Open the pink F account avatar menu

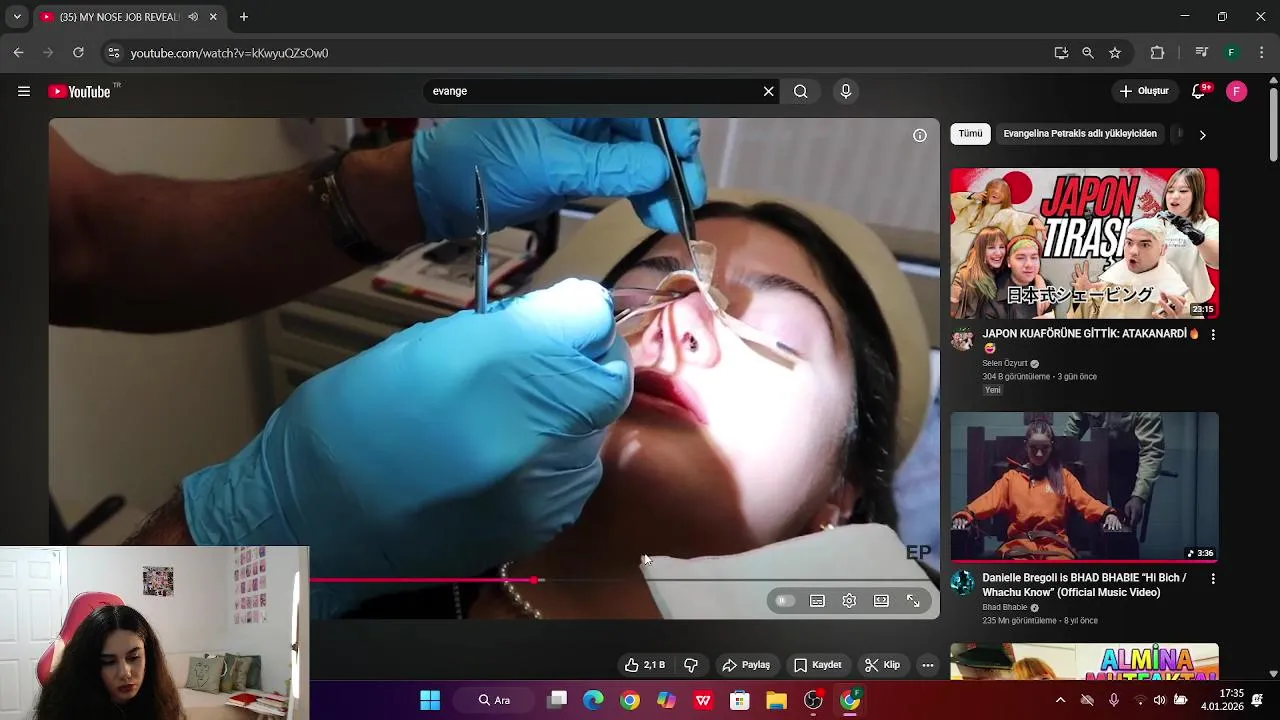point(1237,91)
